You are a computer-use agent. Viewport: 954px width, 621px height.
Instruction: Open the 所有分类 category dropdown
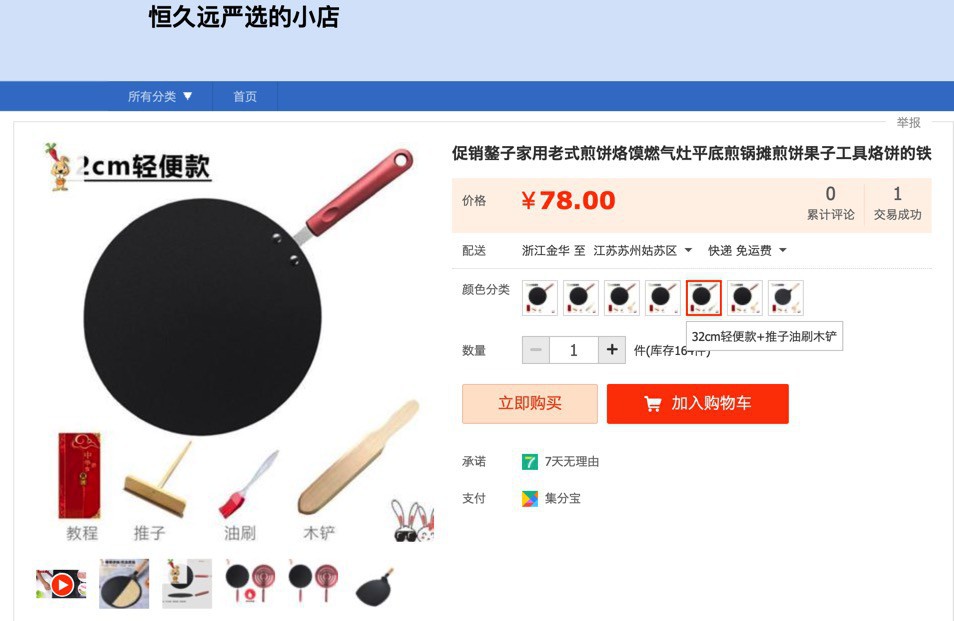(x=160, y=96)
